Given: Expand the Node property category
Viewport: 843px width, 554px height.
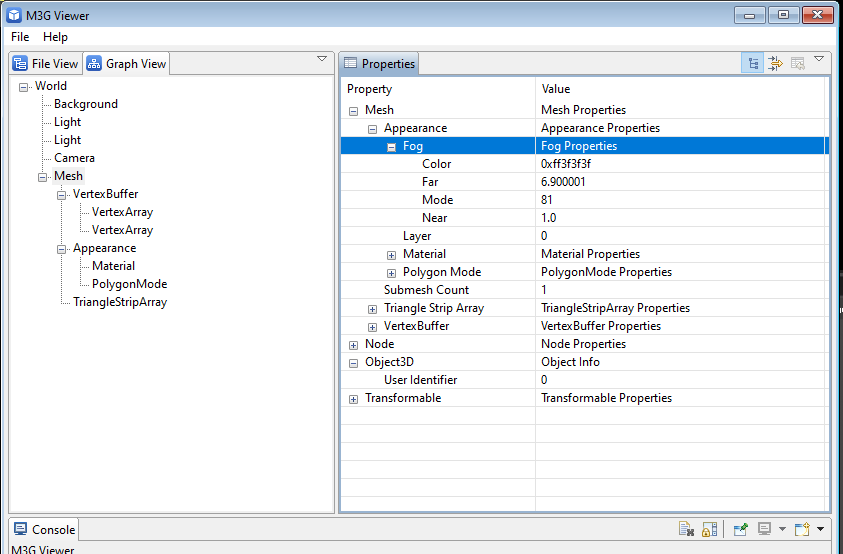Looking at the screenshot, I should (x=353, y=345).
